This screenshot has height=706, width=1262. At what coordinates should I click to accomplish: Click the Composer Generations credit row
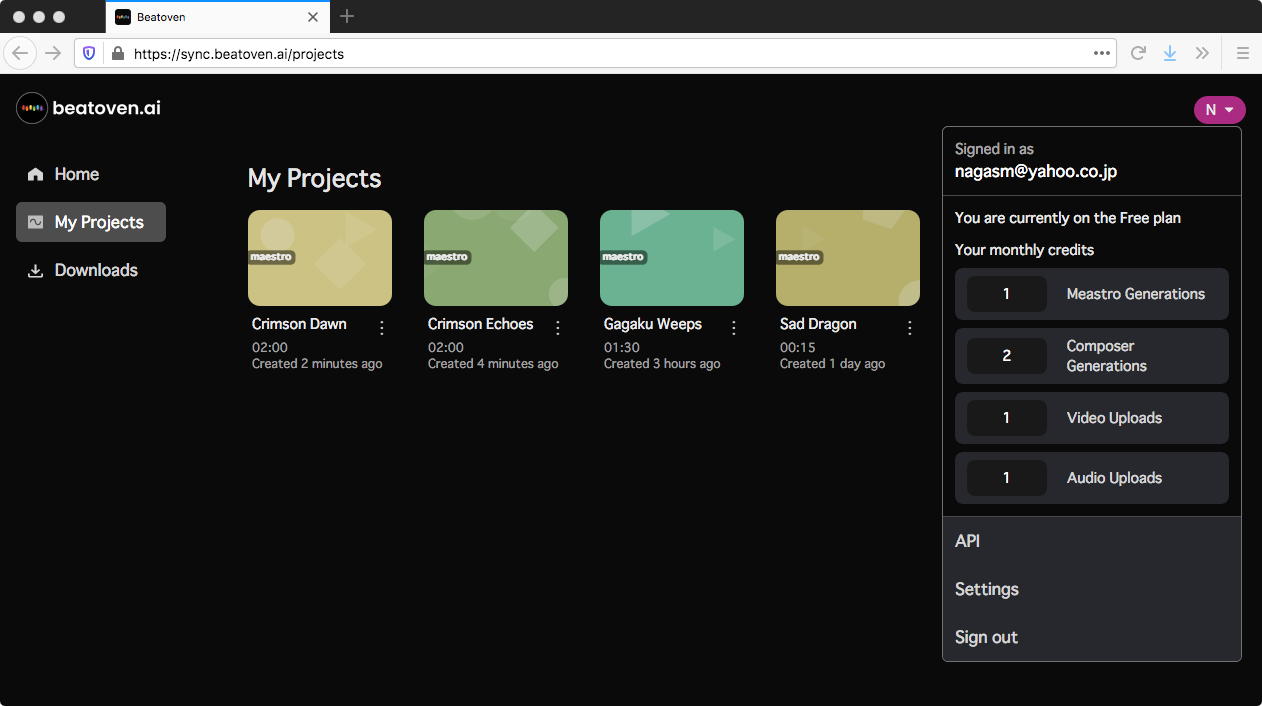pyautogui.click(x=1092, y=356)
